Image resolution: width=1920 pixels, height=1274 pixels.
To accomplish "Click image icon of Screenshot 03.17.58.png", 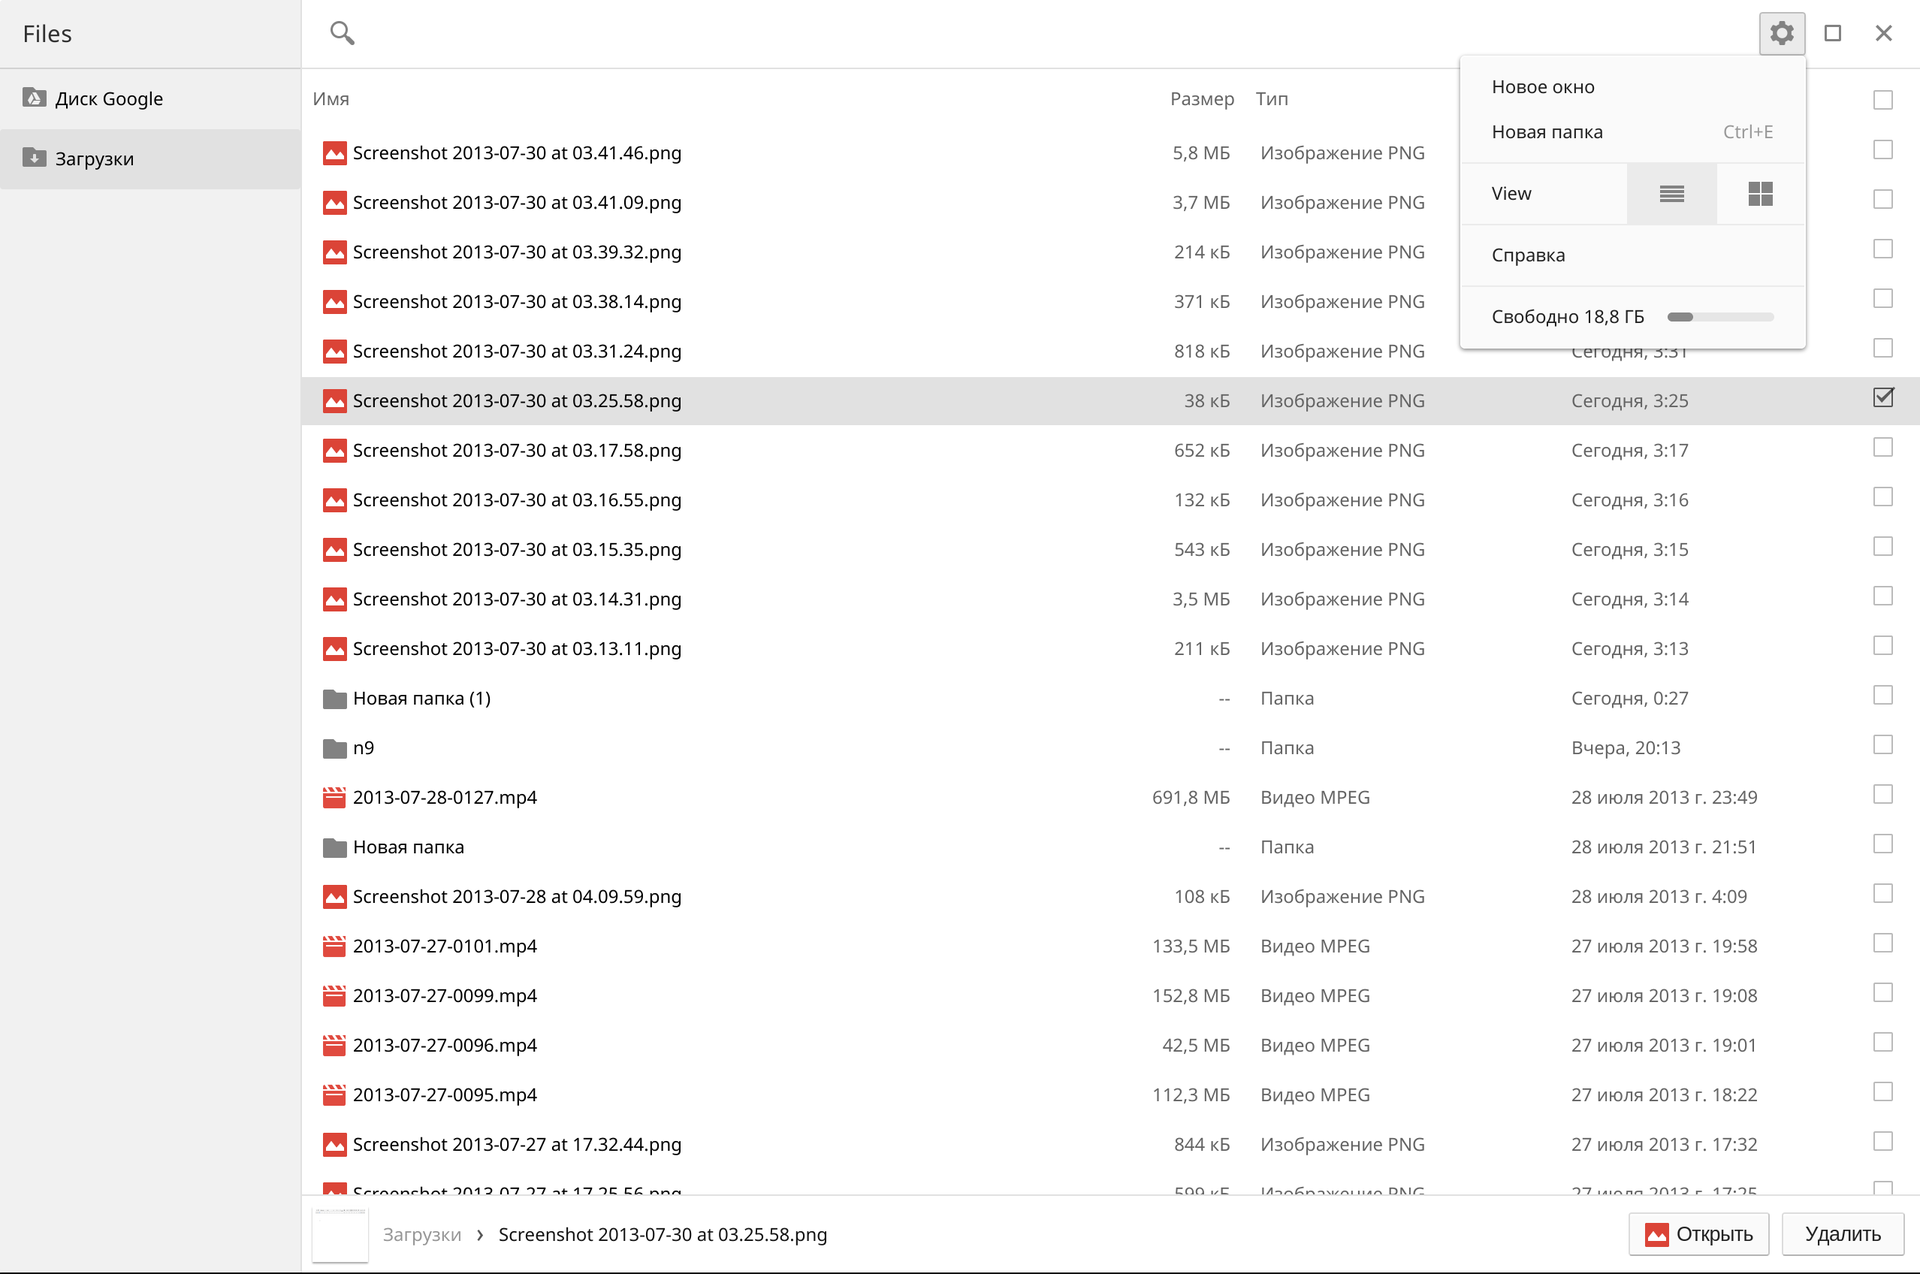I will [x=335, y=451].
